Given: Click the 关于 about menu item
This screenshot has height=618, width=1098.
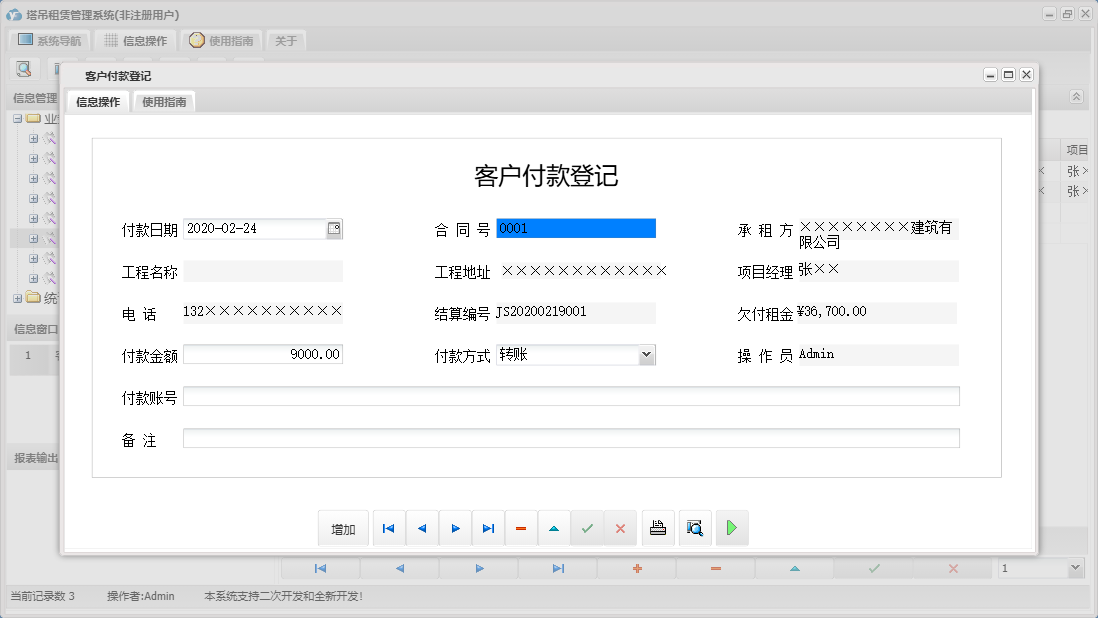Looking at the screenshot, I should [285, 40].
